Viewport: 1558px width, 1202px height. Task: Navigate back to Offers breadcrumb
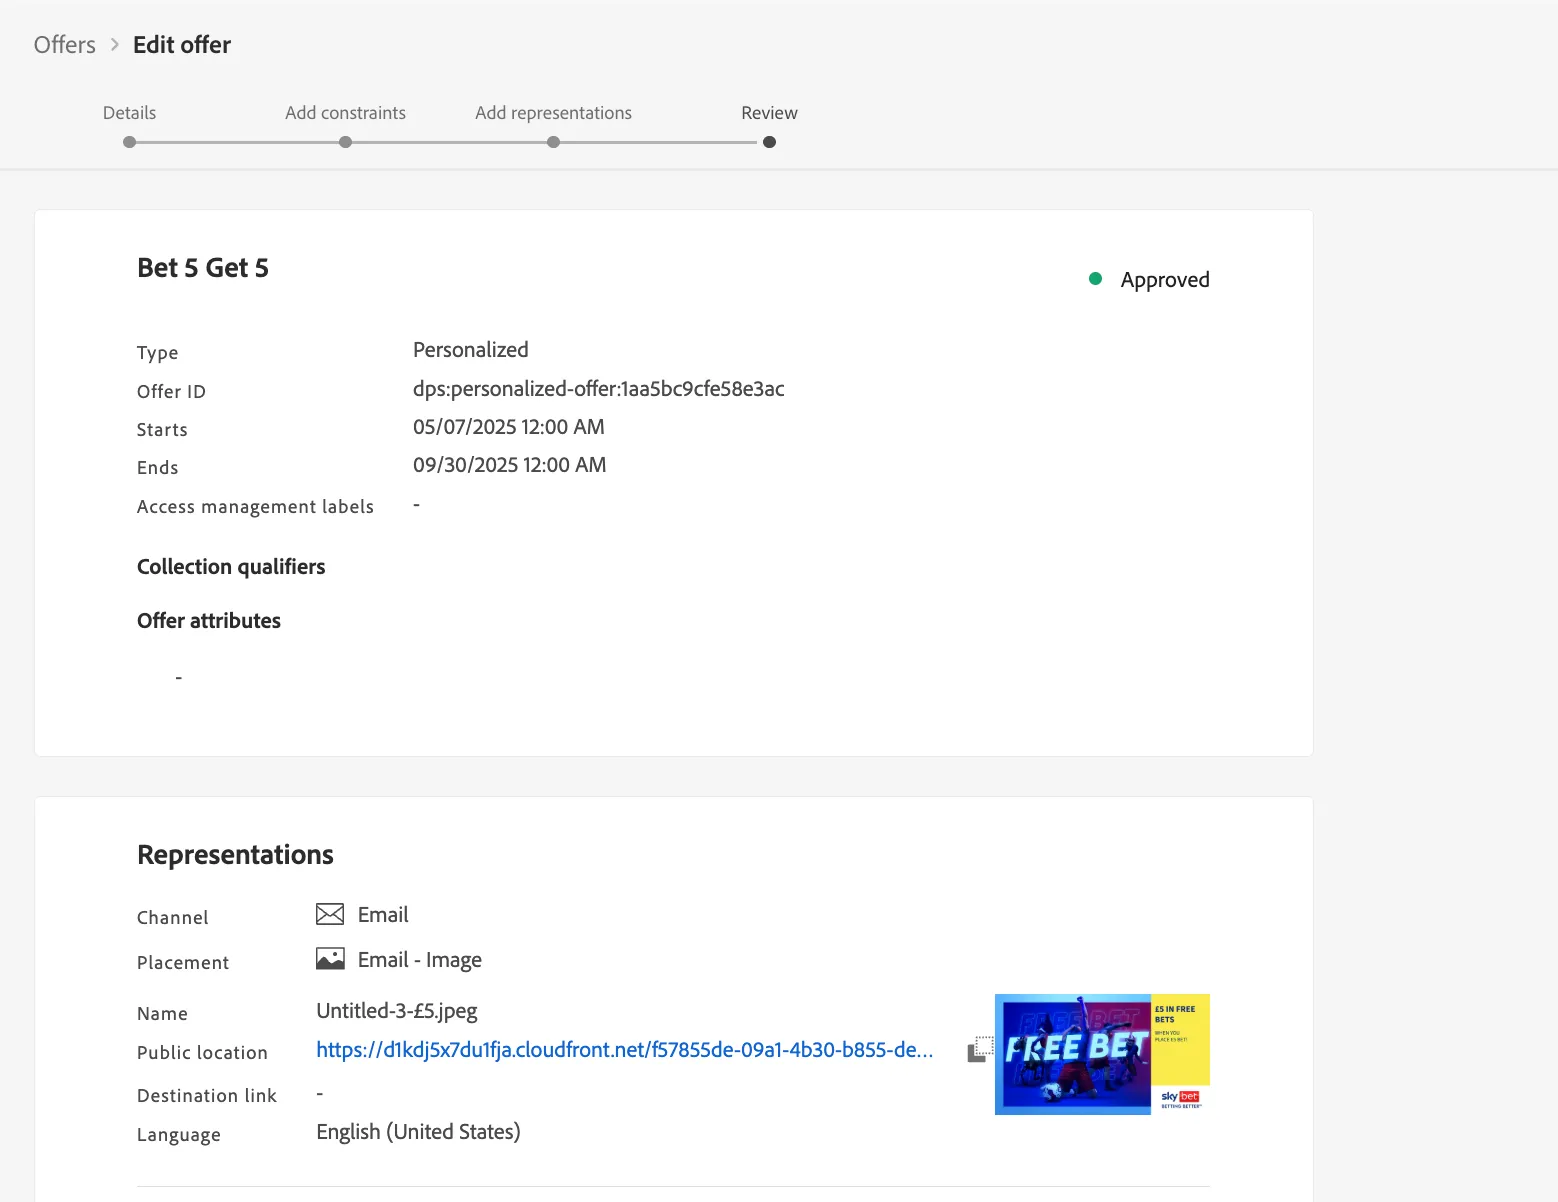click(65, 45)
